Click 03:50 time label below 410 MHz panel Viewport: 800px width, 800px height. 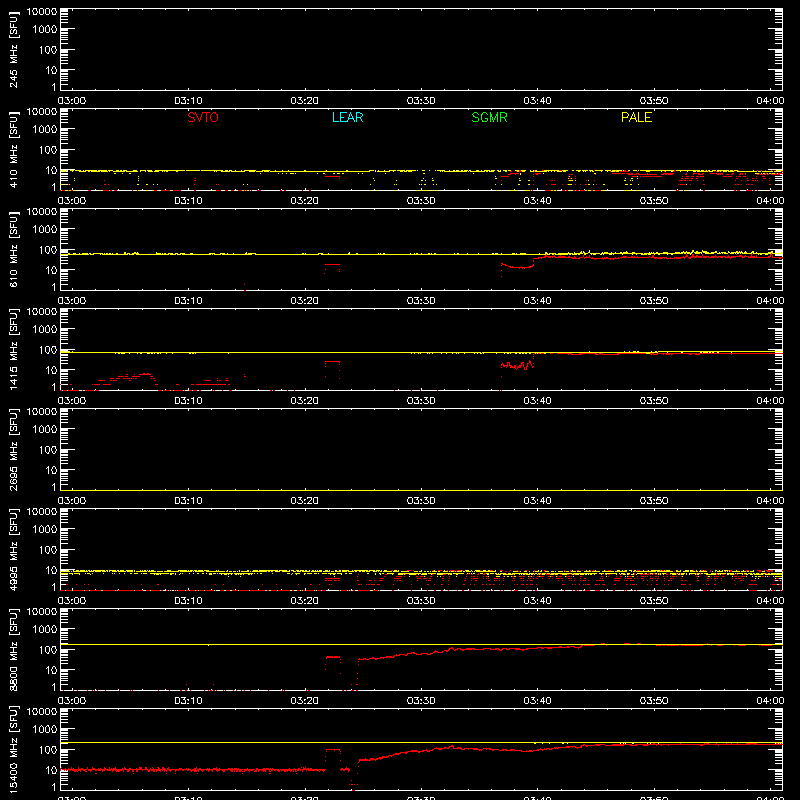[x=654, y=201]
